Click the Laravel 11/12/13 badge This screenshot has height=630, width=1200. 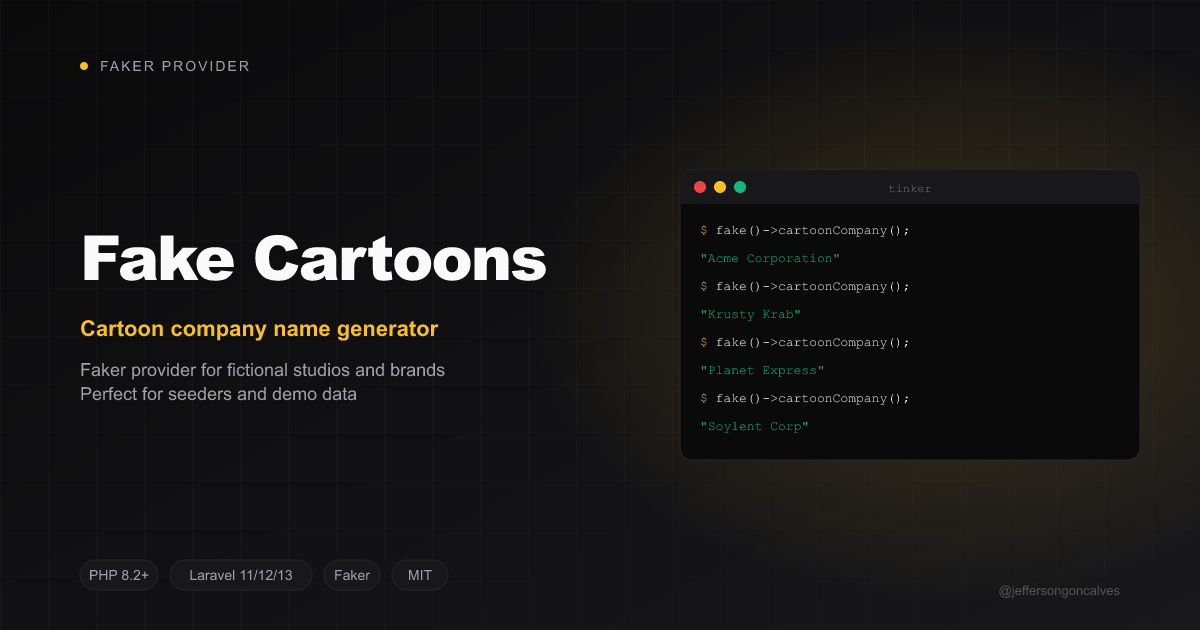[x=241, y=575]
